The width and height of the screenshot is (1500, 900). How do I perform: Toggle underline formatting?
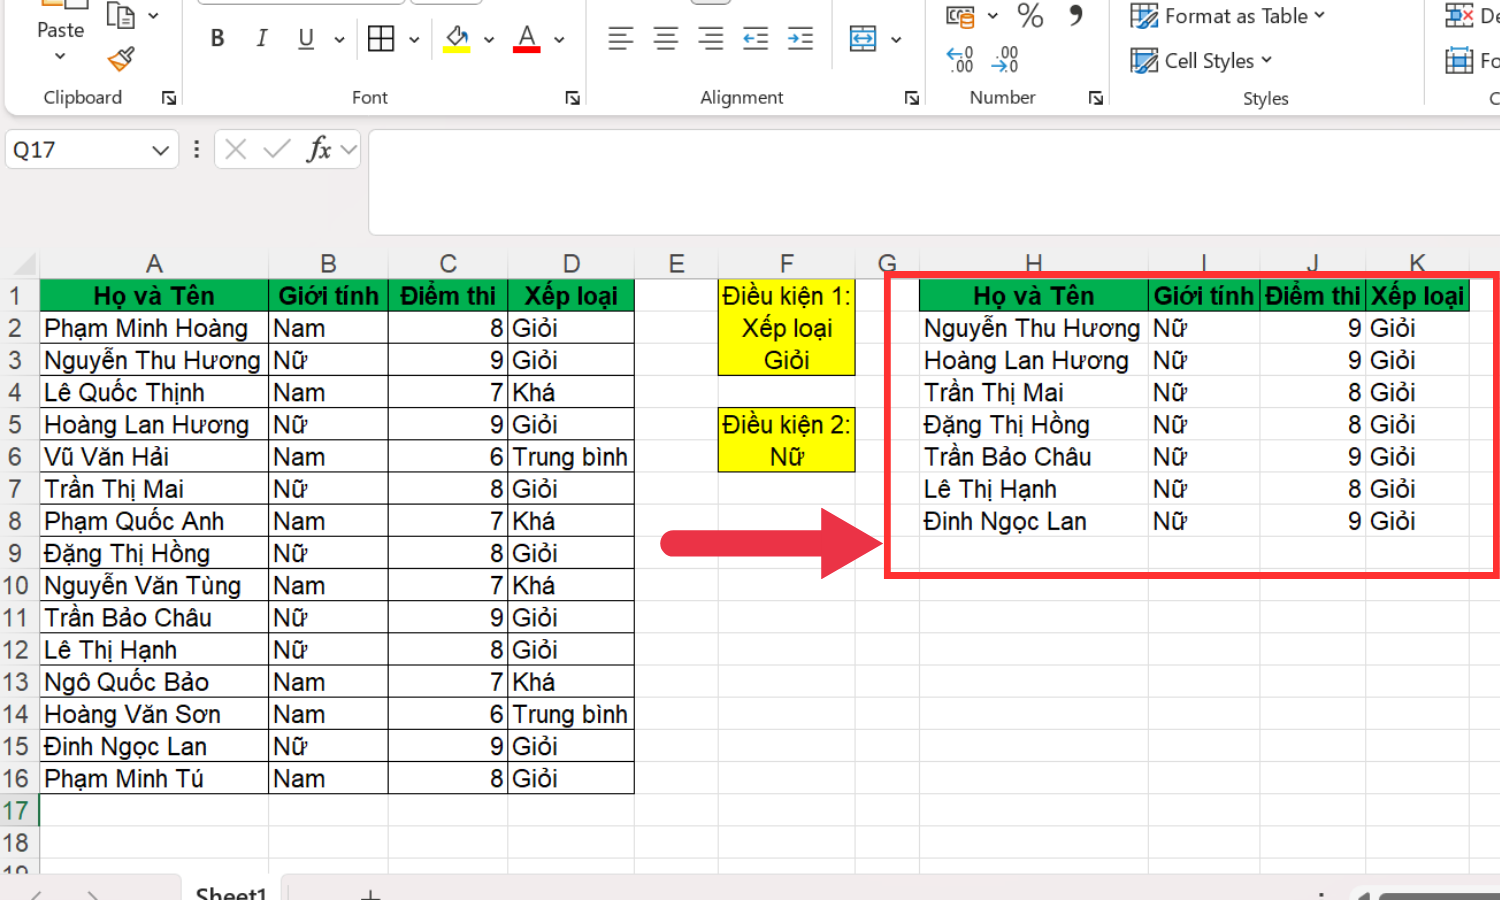pos(306,39)
